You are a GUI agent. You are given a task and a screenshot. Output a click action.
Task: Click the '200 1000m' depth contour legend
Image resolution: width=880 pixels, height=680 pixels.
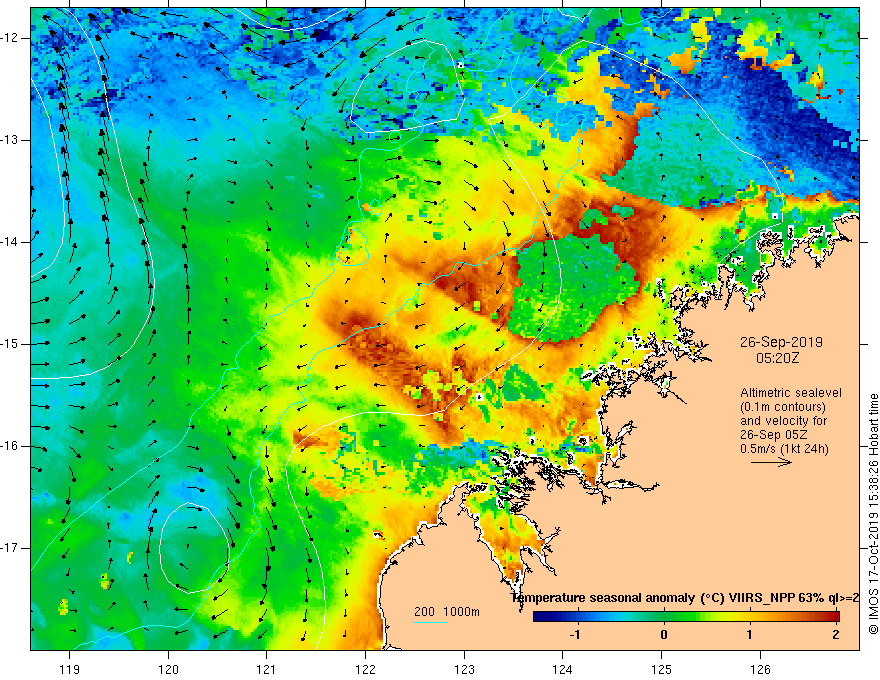coord(447,612)
